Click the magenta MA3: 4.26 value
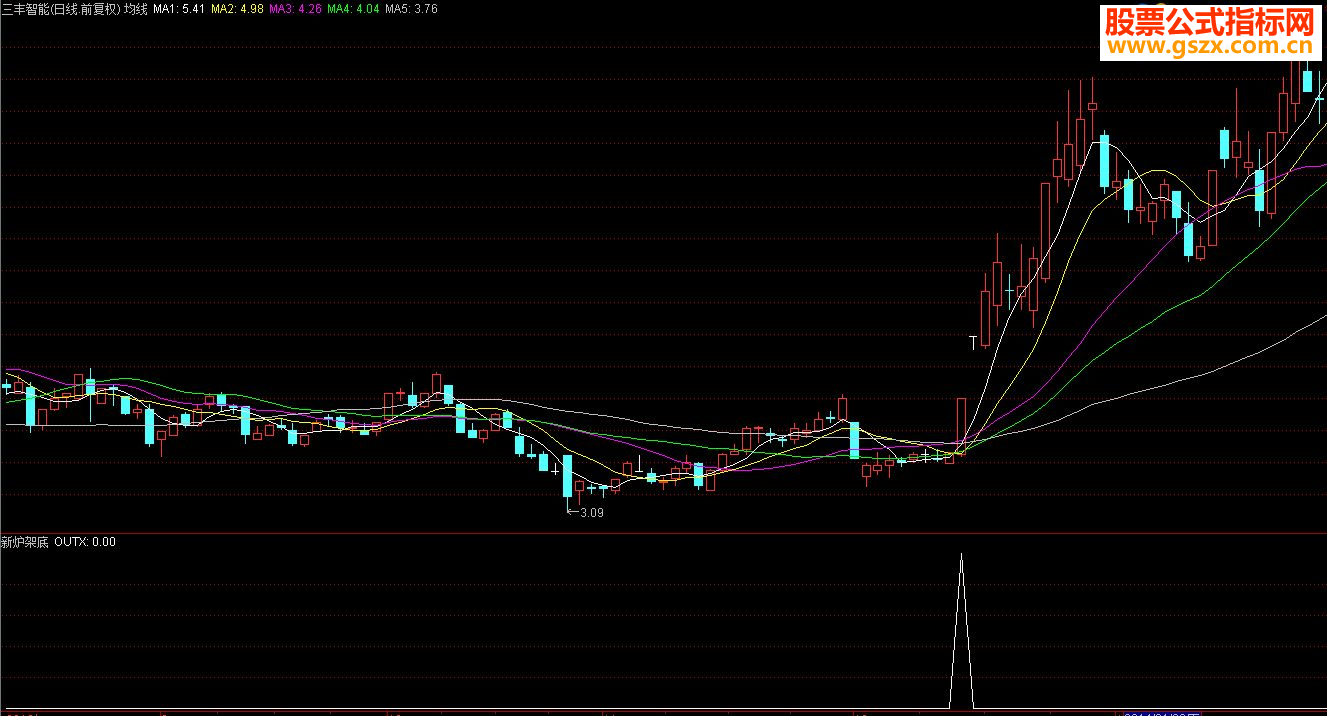The image size is (1327, 716). tap(295, 9)
